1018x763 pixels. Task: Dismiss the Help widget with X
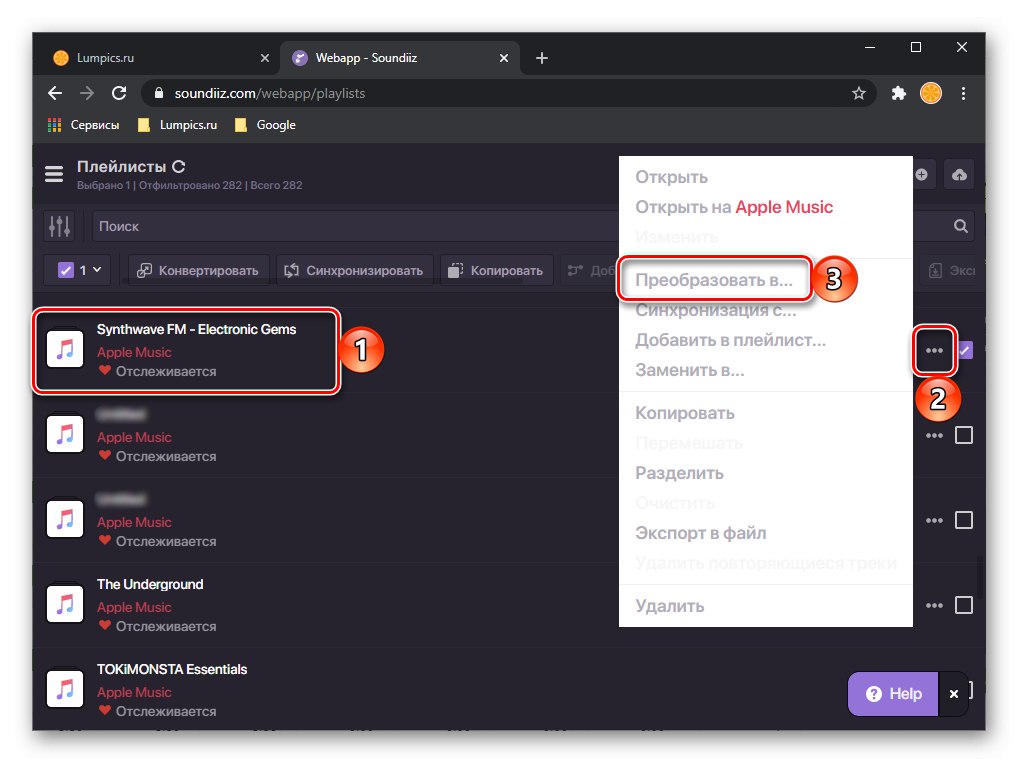[954, 693]
